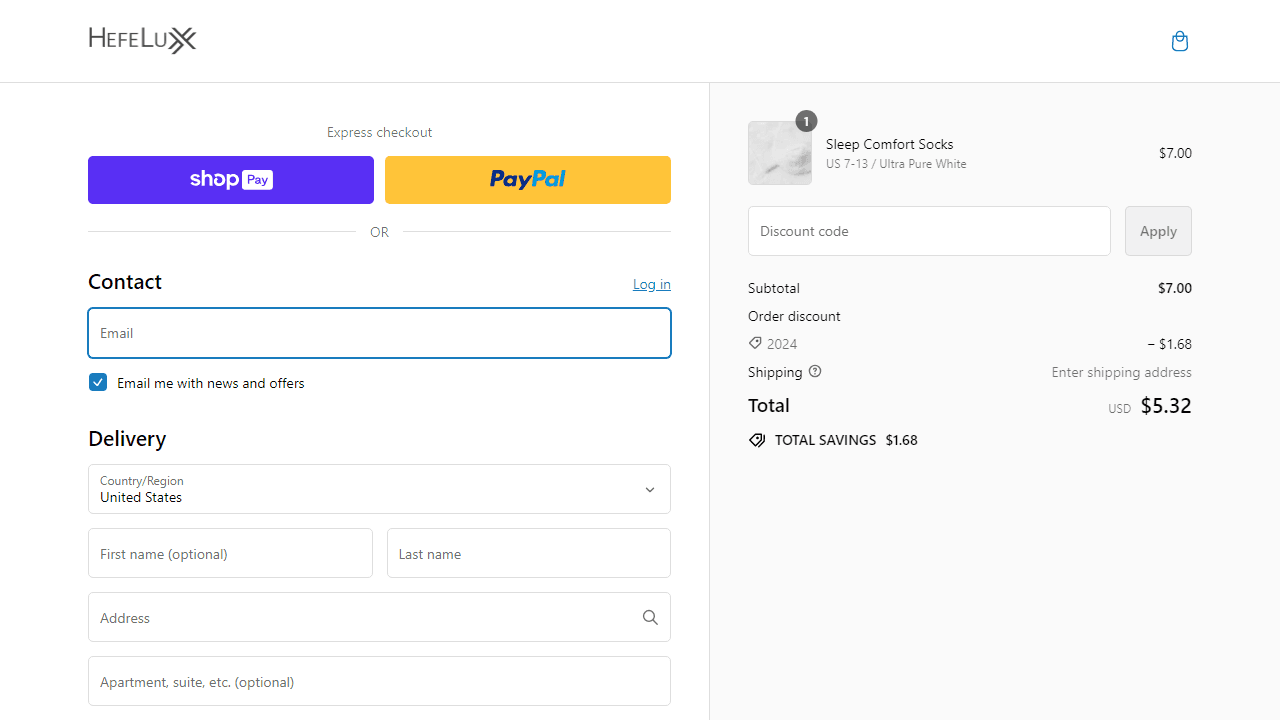Image resolution: width=1280 pixels, height=720 pixels.
Task: Click the TOTAL SAVINGS $1.68 text
Action: click(846, 440)
